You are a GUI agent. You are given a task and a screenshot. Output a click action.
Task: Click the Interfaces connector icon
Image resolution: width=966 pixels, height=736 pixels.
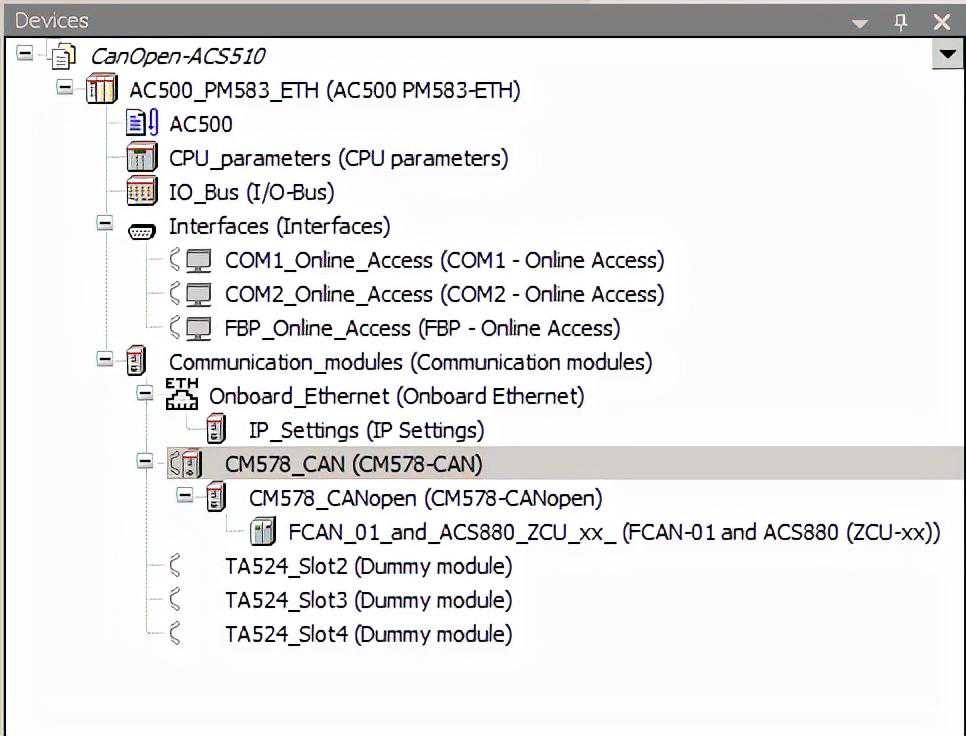(x=142, y=228)
